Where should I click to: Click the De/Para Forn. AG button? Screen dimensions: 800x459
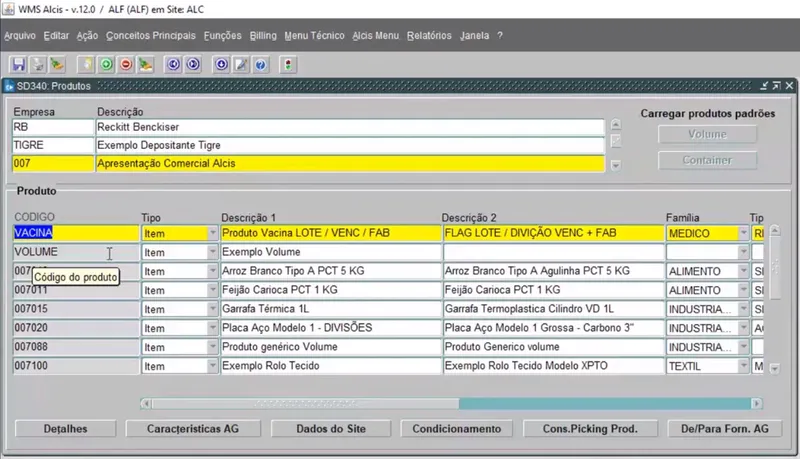tap(724, 429)
